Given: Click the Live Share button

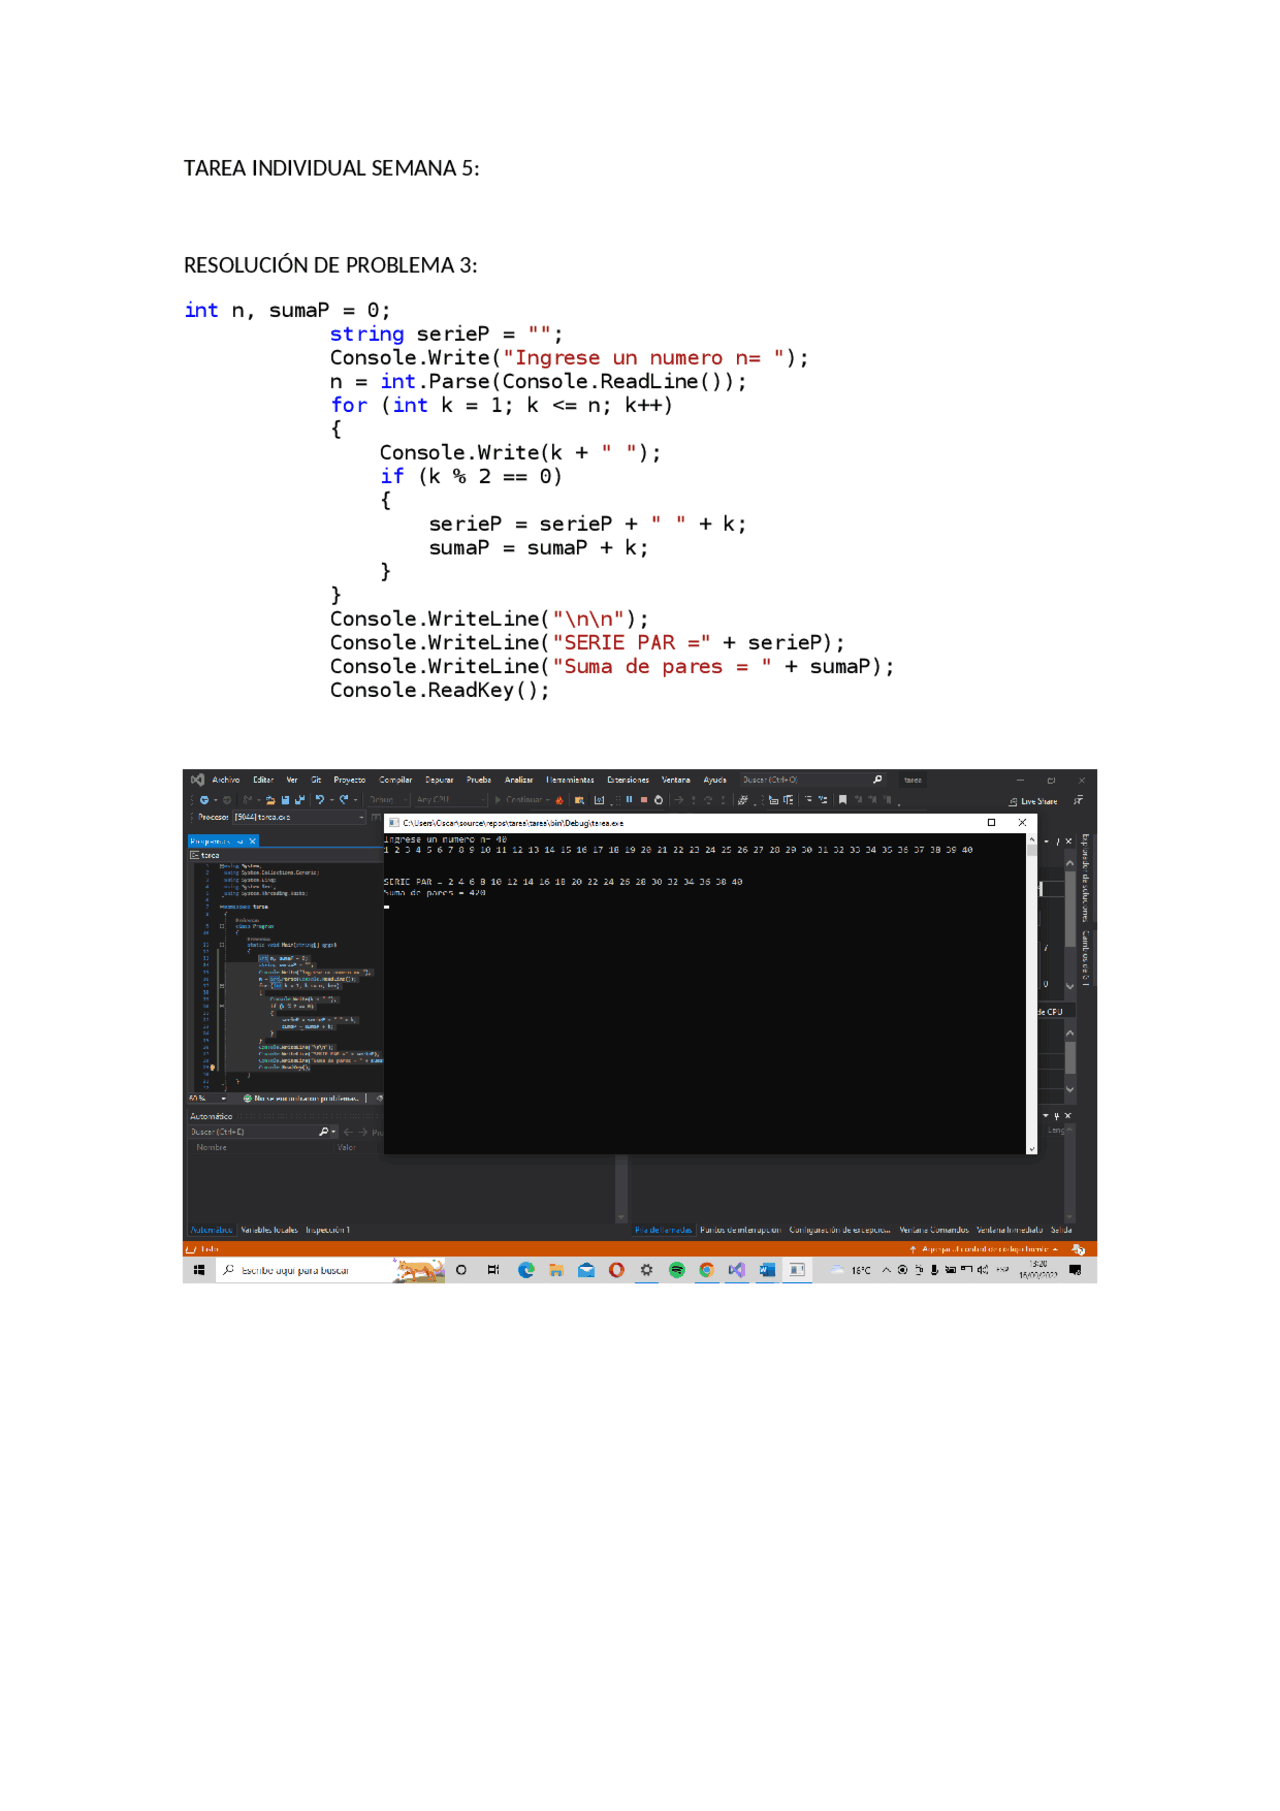Looking at the screenshot, I should pos(1034,801).
